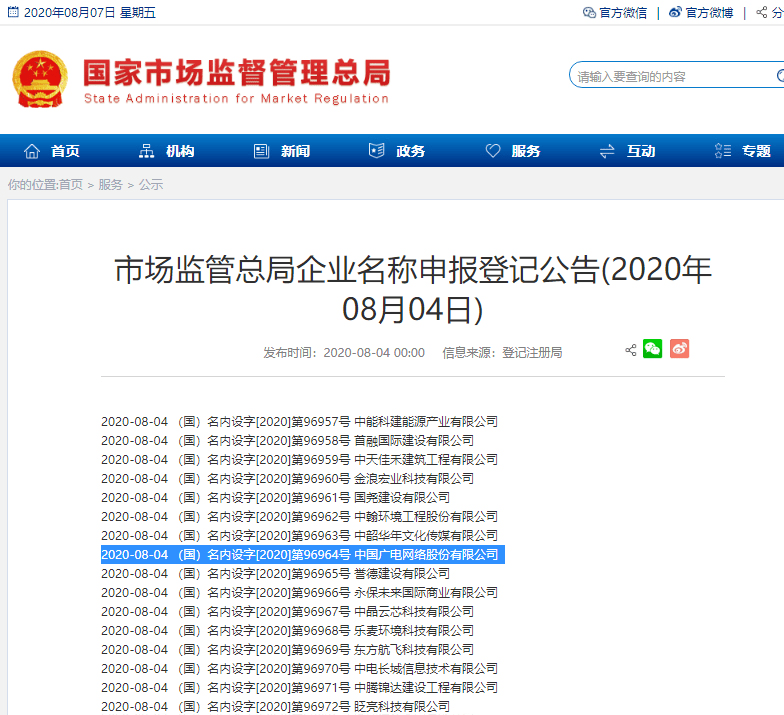Go to 公示 in the breadcrumb

pyautogui.click(x=150, y=185)
